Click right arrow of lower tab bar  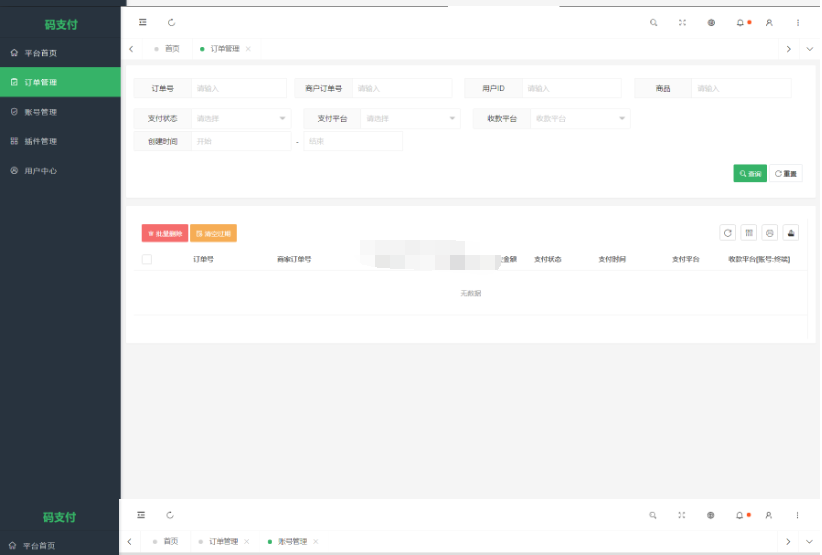coord(788,541)
